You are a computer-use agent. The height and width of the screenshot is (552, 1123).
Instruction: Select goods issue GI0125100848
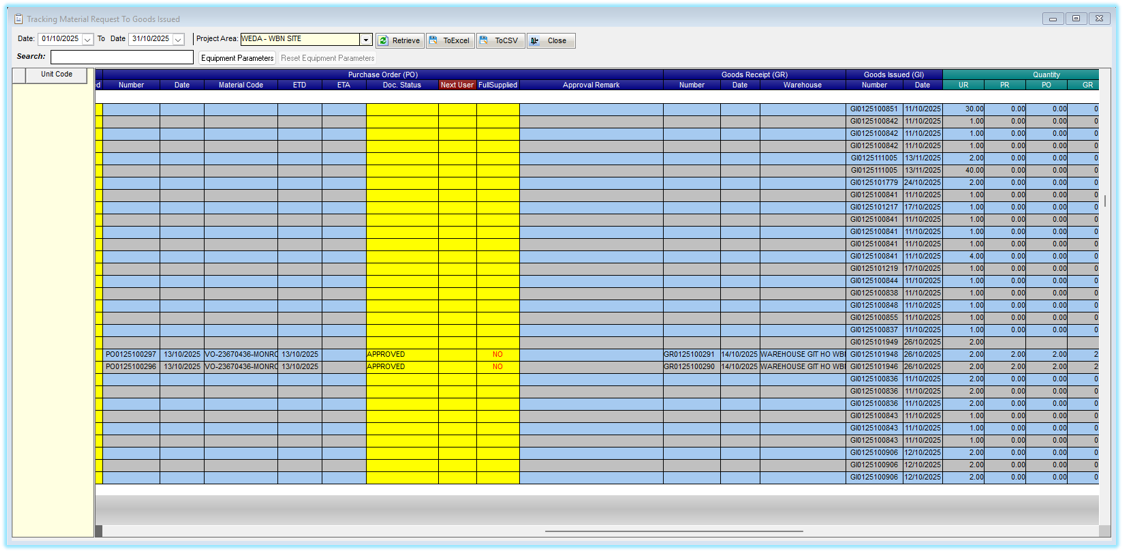click(x=874, y=305)
